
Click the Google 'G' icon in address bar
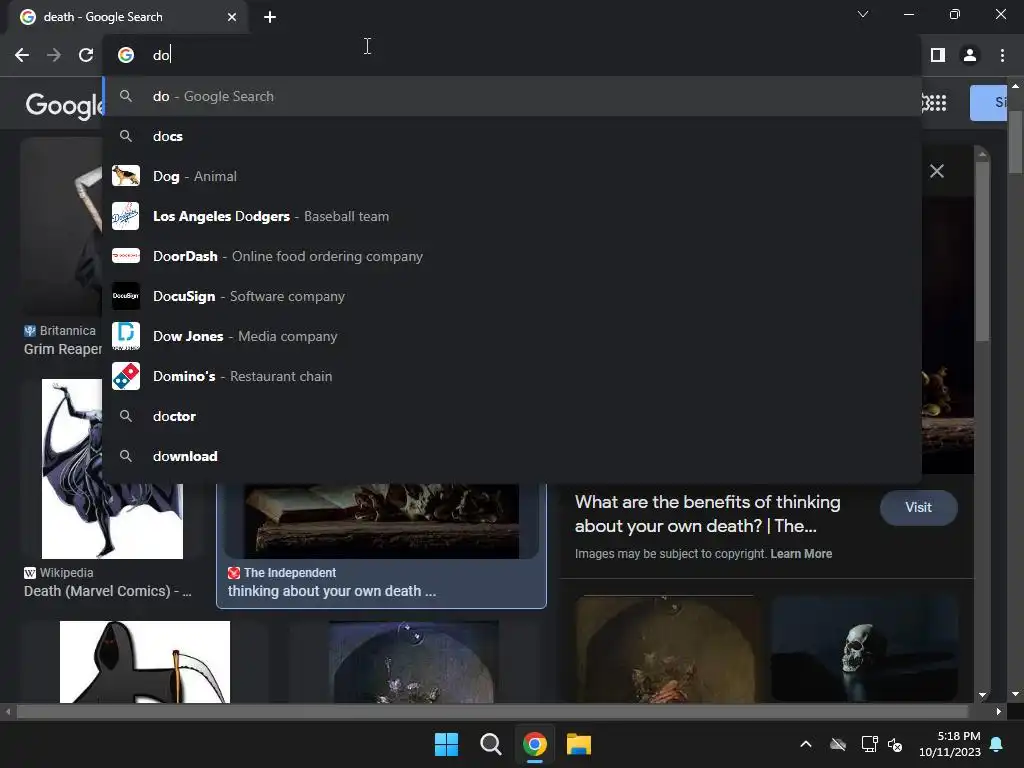pyautogui.click(x=126, y=55)
